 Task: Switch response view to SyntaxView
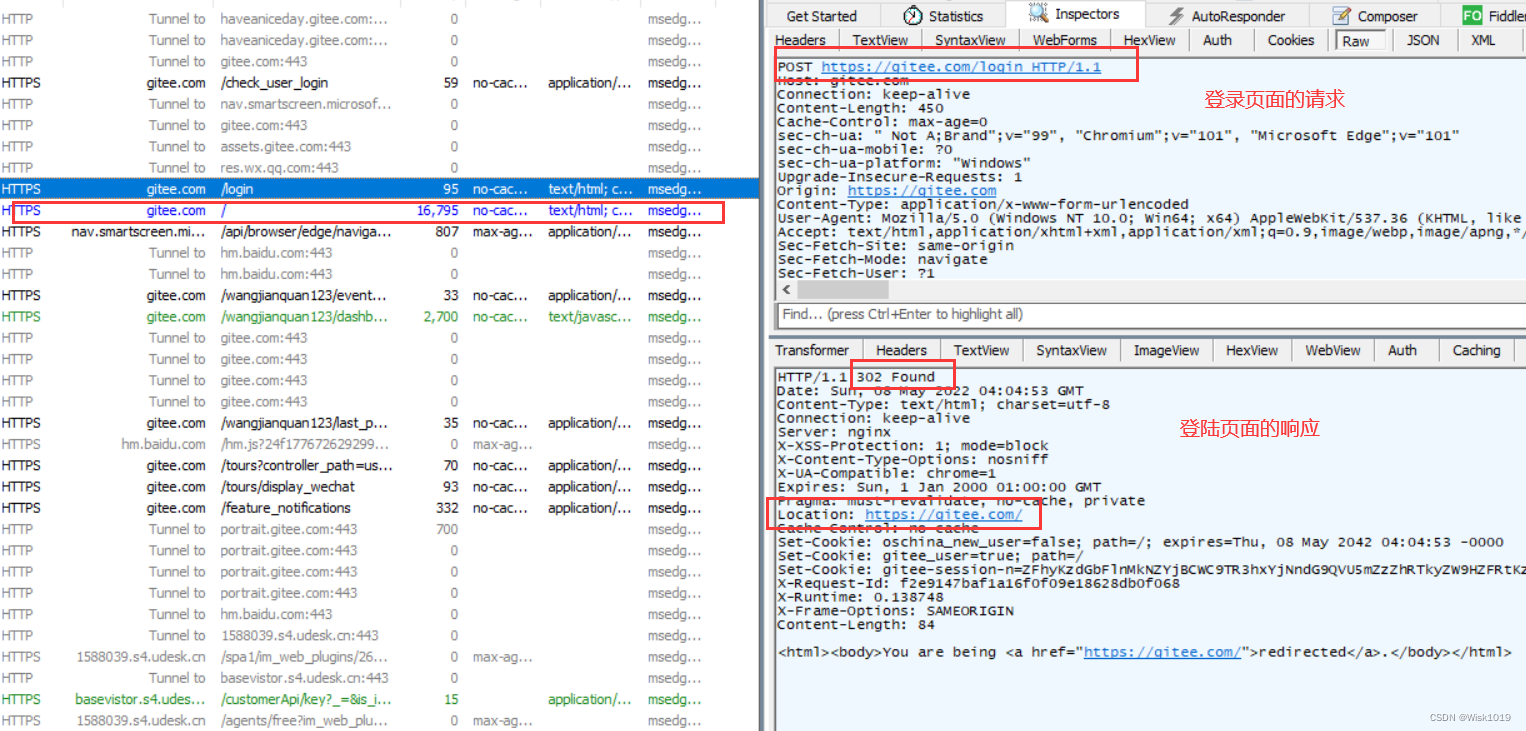(1071, 350)
